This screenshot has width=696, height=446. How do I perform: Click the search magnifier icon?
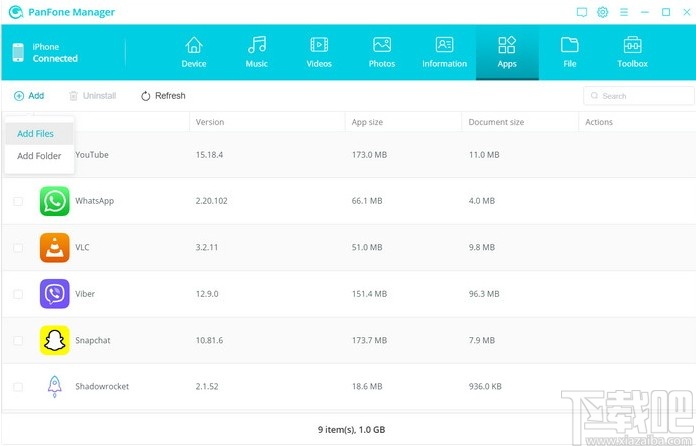(x=594, y=96)
